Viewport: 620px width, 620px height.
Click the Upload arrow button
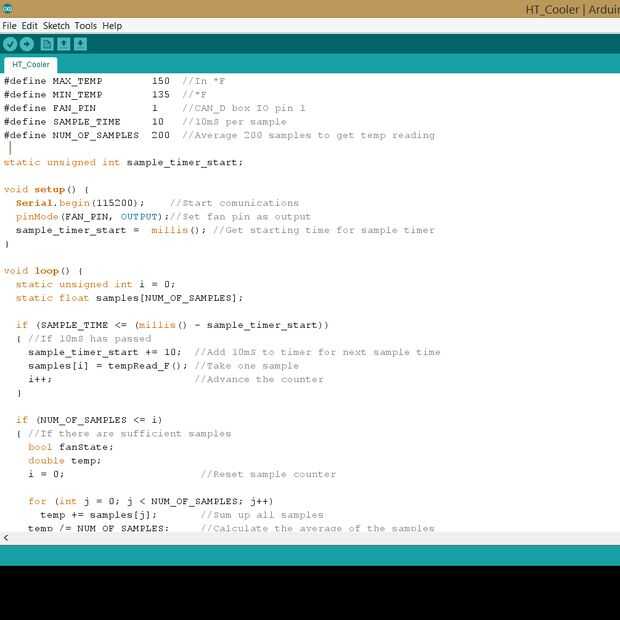tap(27, 44)
